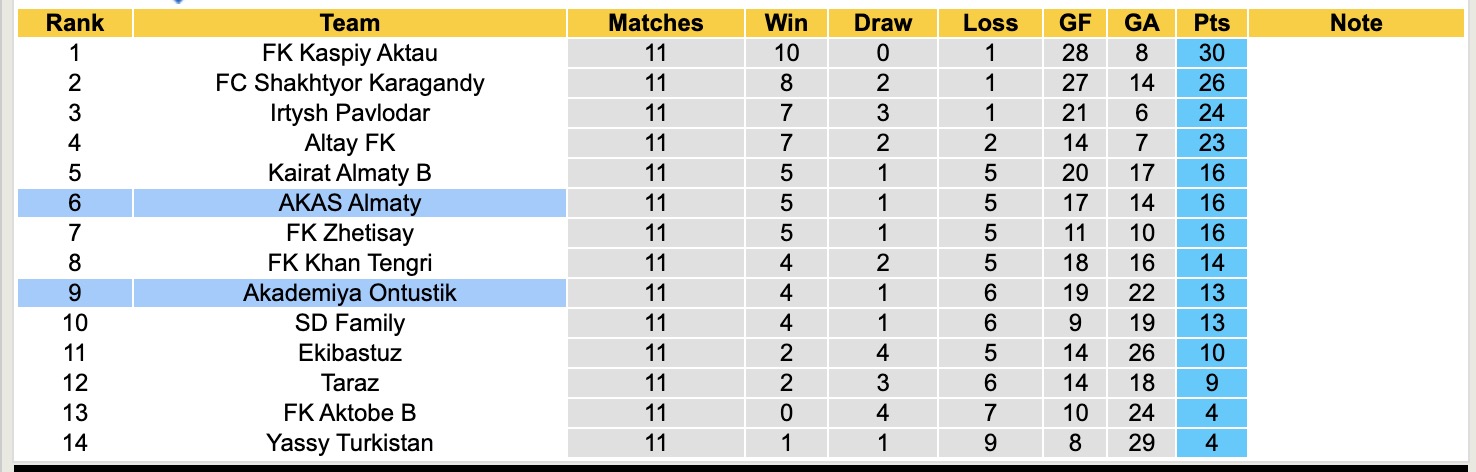Click the Altay FK team name
This screenshot has width=1476, height=472.
[x=349, y=143]
